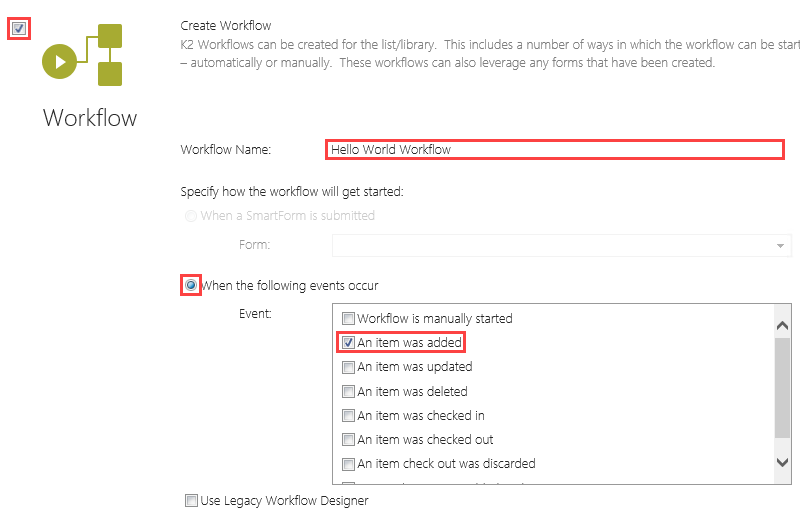Check 'Workflow is manually started'
The image size is (800, 512).
pyautogui.click(x=349, y=319)
